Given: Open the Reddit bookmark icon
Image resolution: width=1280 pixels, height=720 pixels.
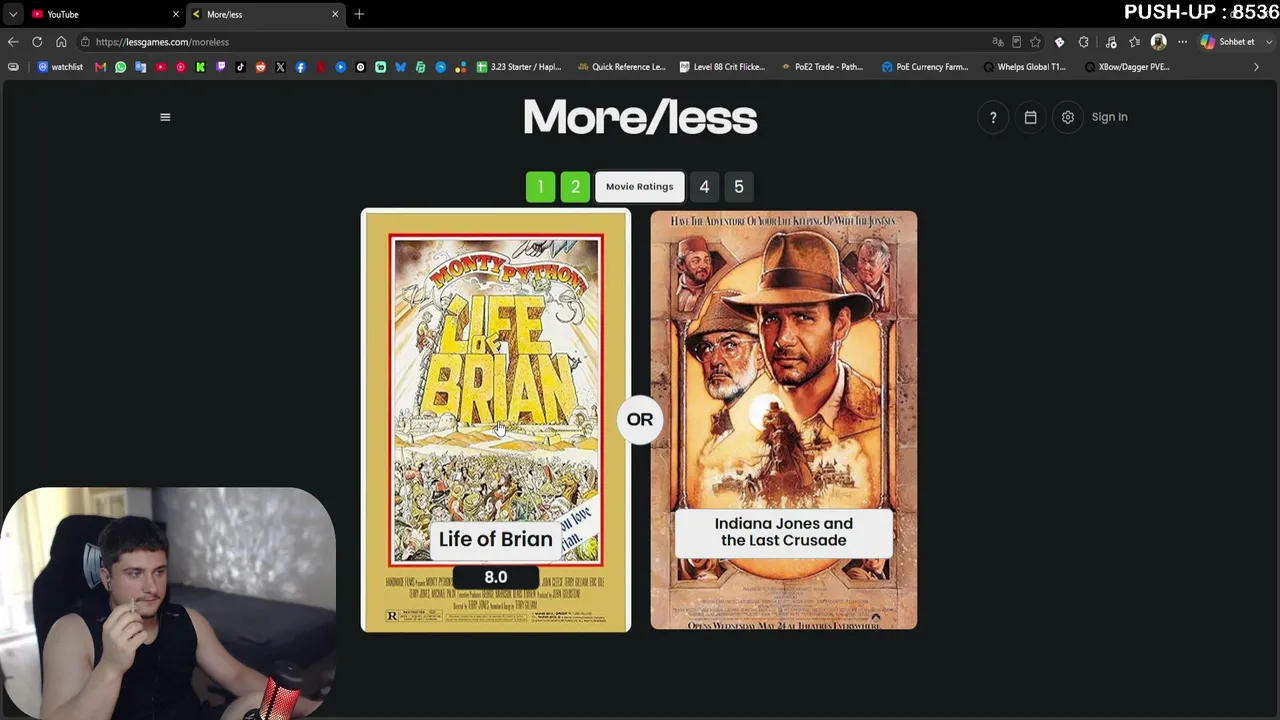Looking at the screenshot, I should pyautogui.click(x=260, y=67).
